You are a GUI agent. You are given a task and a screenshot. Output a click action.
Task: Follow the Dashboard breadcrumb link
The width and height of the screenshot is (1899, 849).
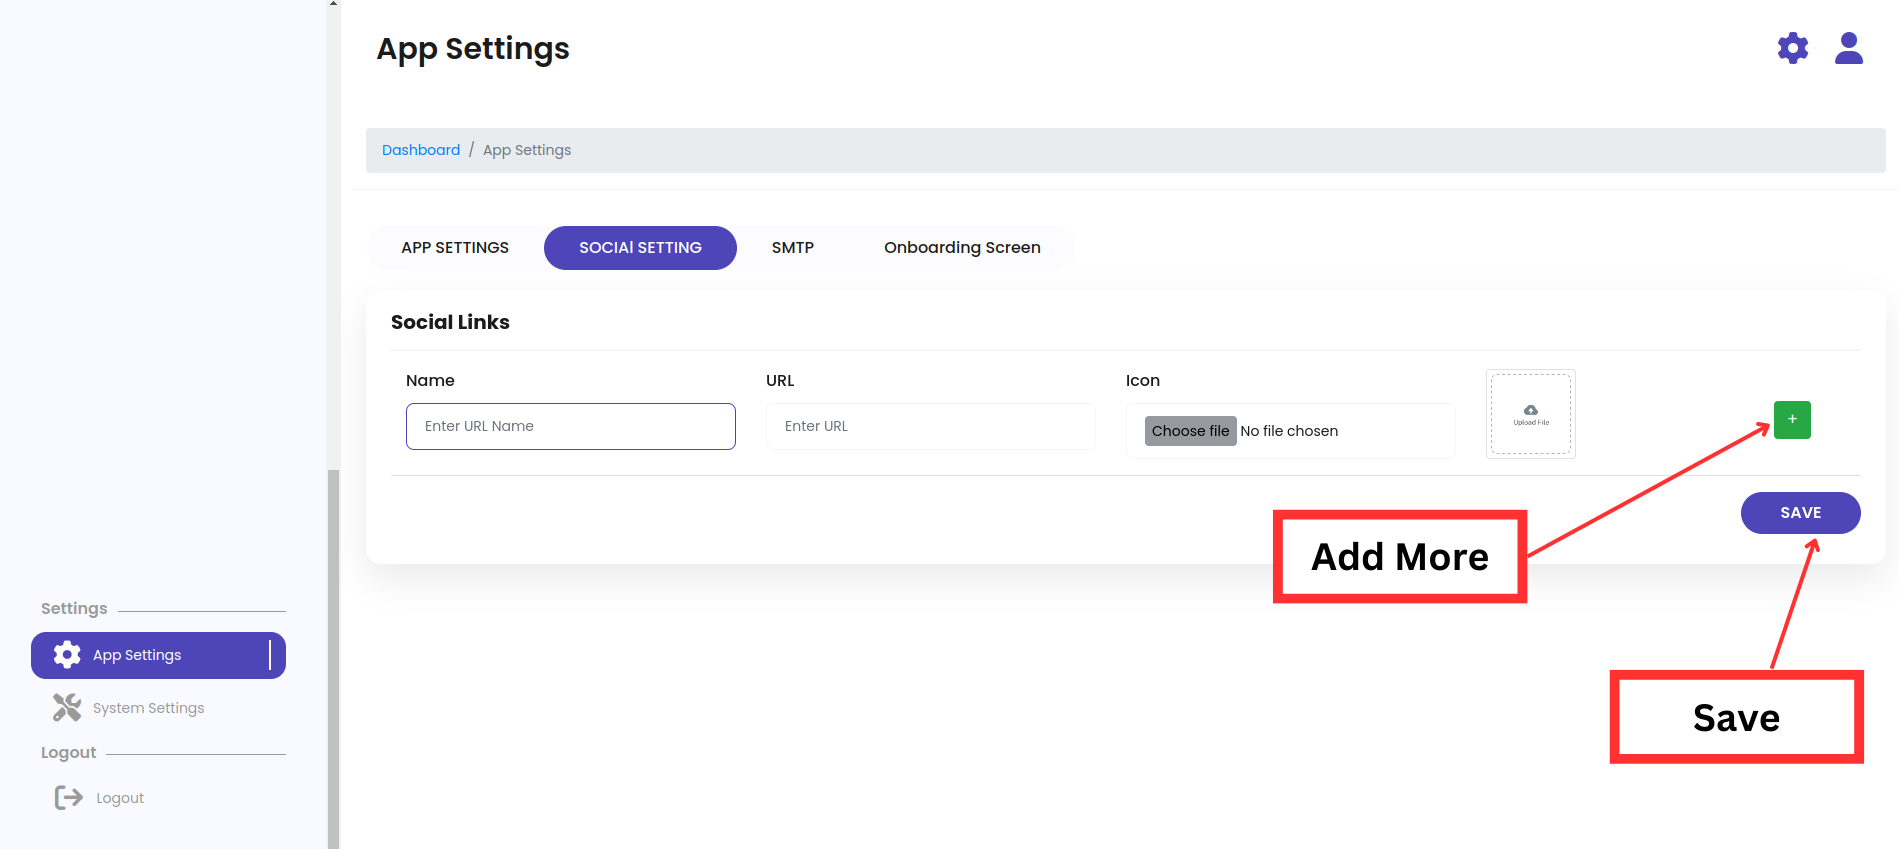click(421, 150)
